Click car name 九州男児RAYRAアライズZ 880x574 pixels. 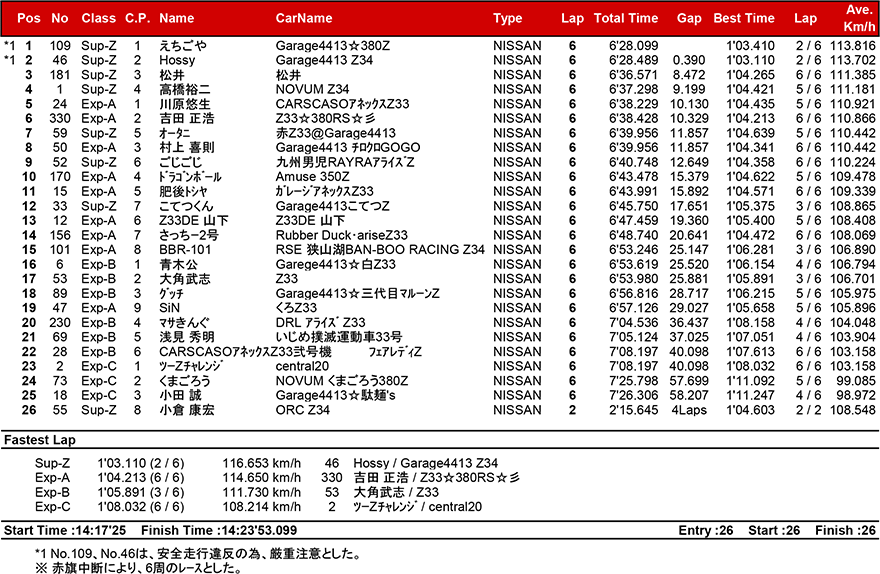tap(345, 162)
